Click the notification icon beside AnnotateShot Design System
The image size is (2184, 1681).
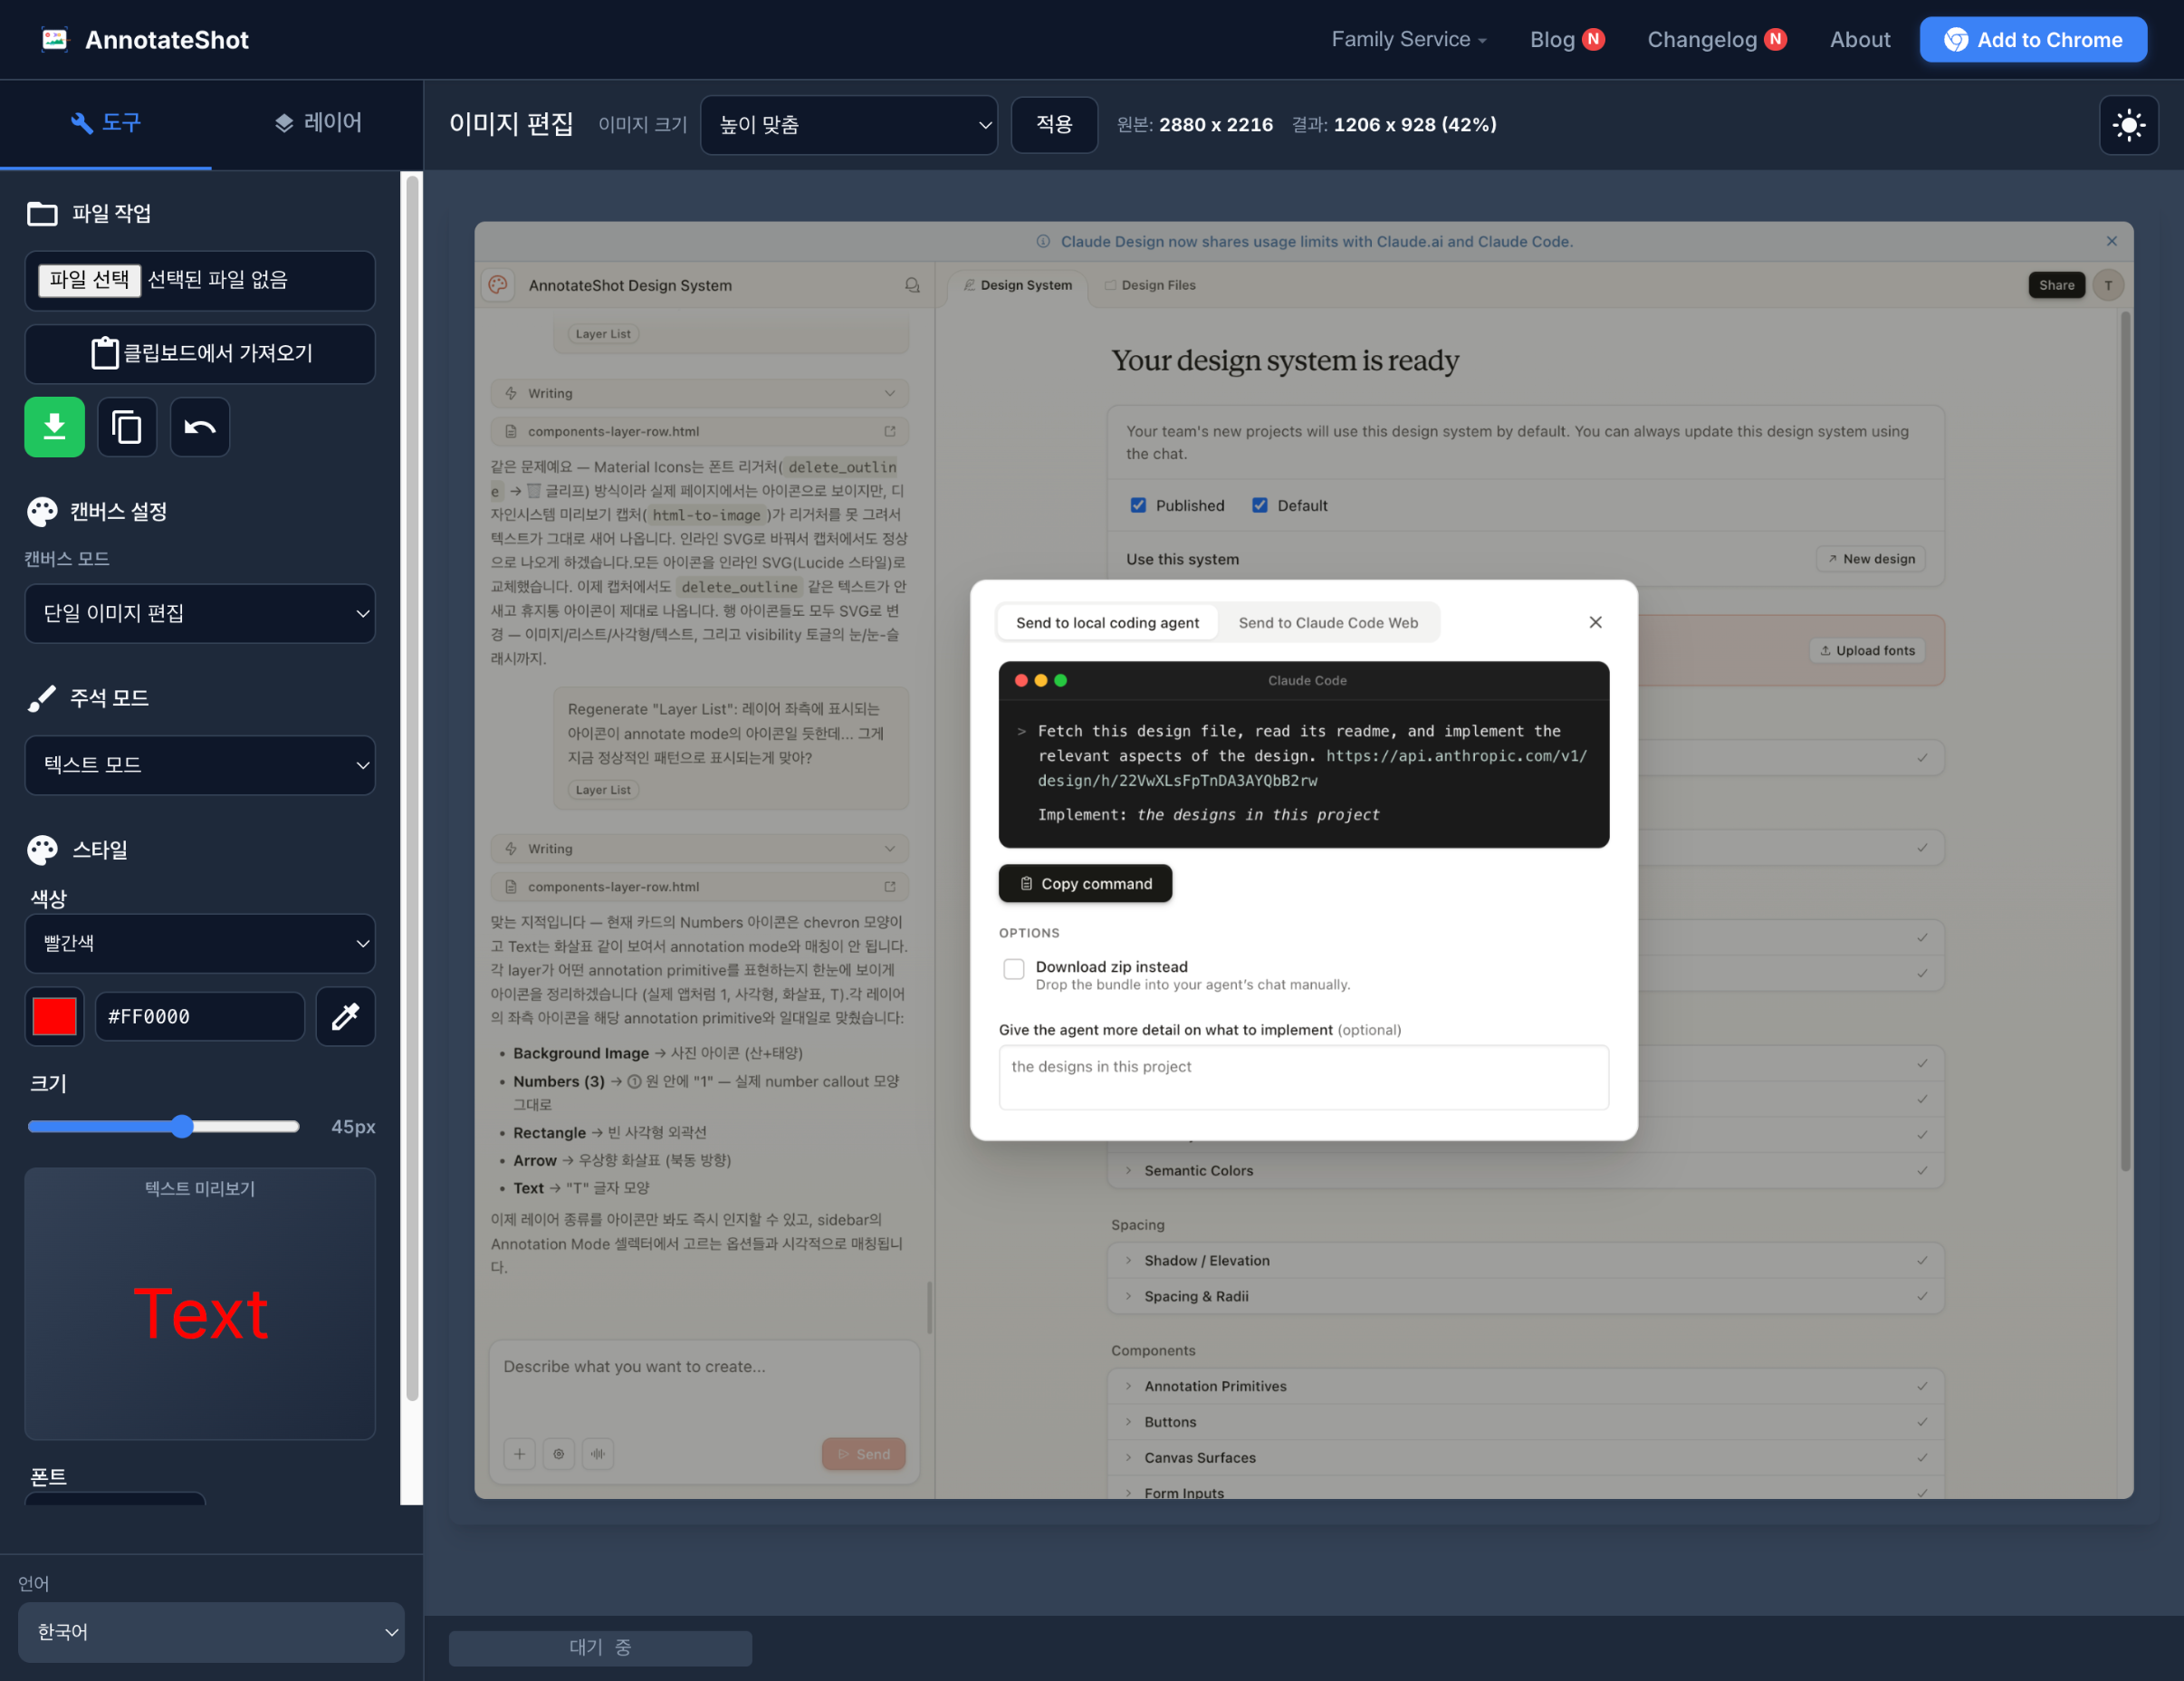pos(912,285)
